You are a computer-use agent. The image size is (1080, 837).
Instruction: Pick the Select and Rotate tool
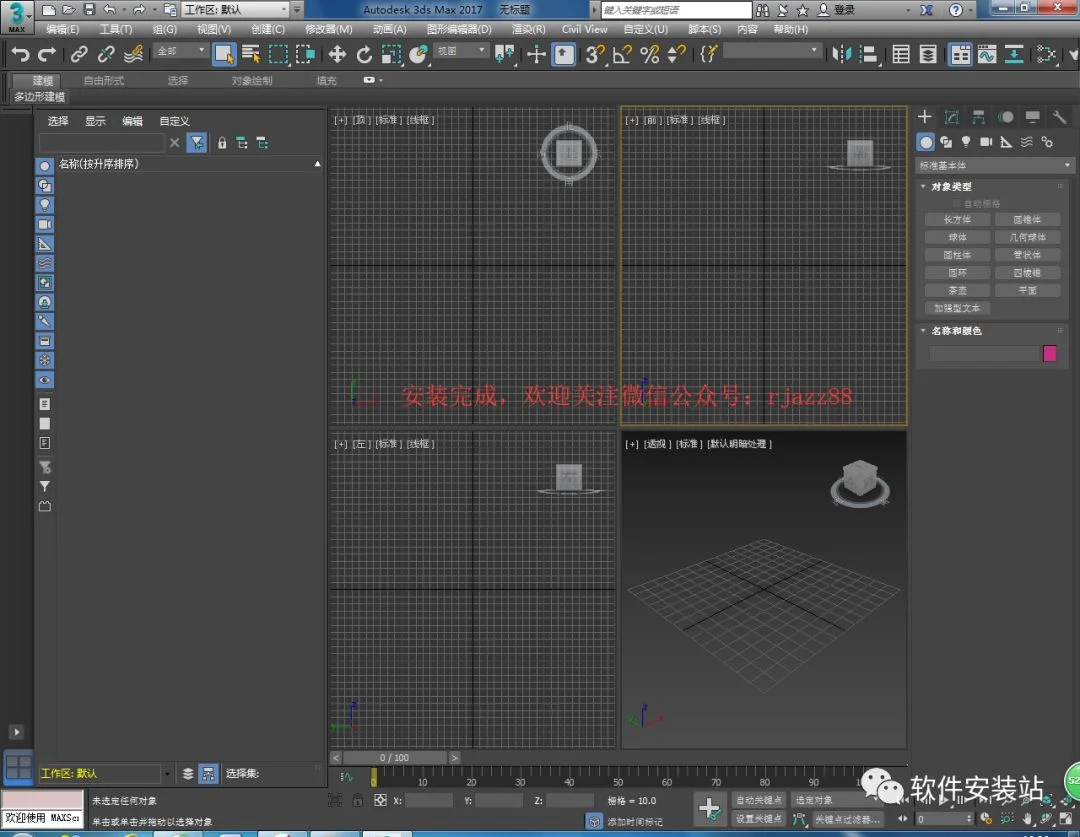click(364, 54)
